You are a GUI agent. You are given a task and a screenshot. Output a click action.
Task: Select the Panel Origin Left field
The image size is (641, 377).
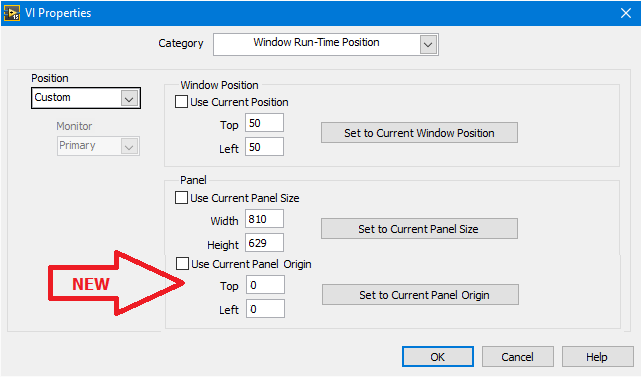click(265, 309)
